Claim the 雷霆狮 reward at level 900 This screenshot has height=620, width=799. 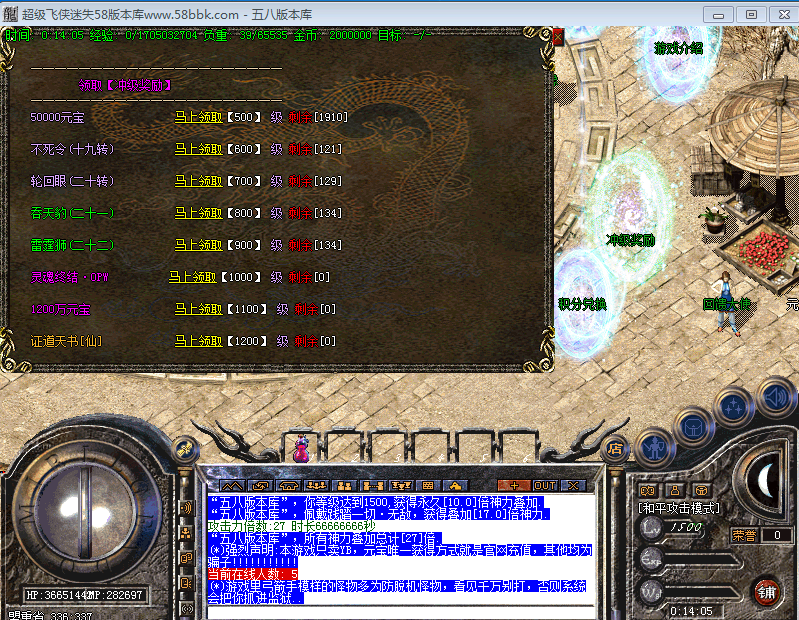(198, 245)
